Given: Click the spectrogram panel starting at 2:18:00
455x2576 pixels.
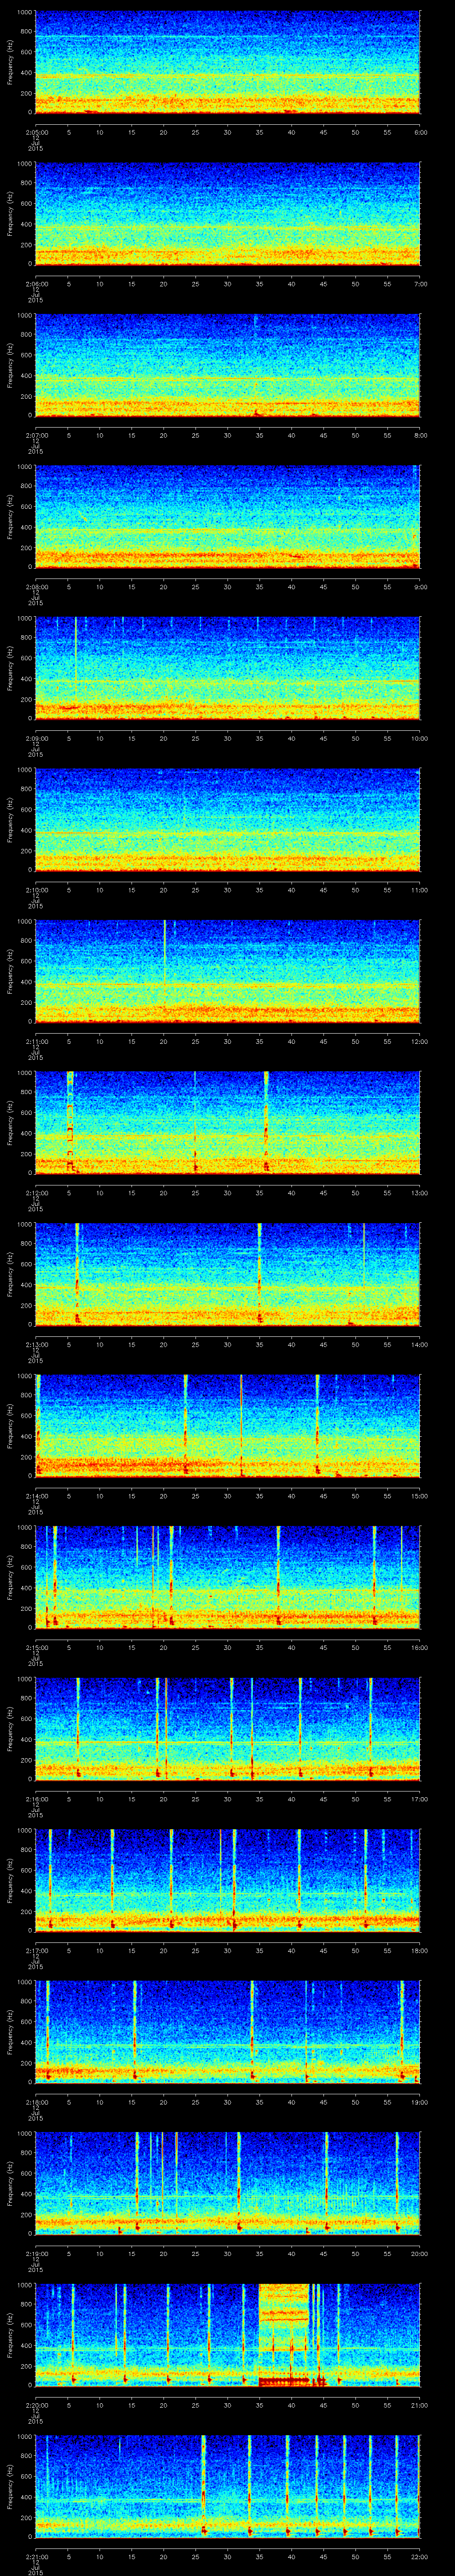Looking at the screenshot, I should pos(227,2032).
